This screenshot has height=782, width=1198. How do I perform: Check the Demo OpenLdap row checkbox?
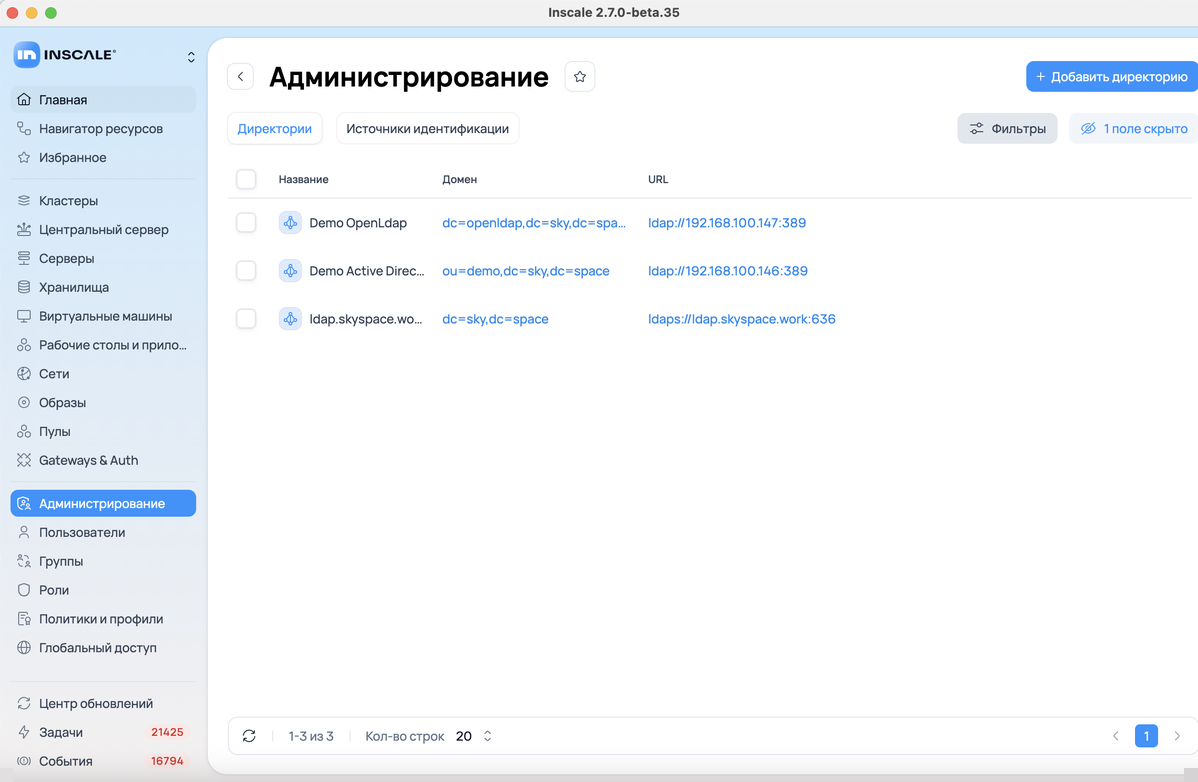246,223
